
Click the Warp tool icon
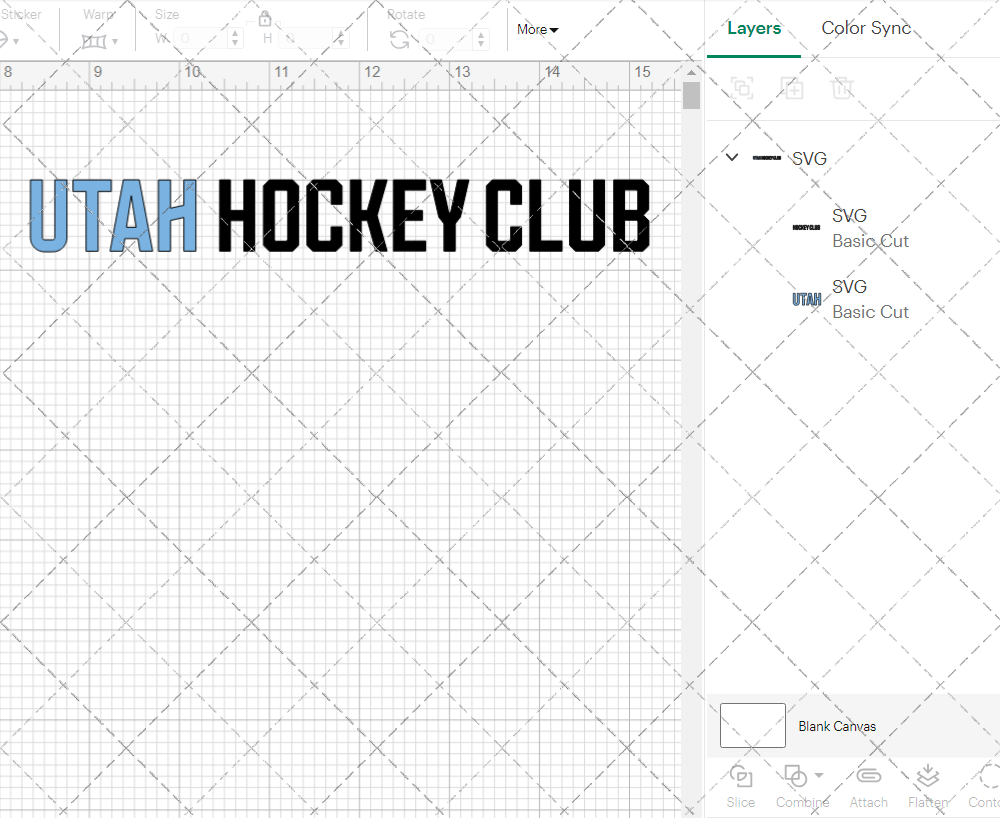[95, 40]
